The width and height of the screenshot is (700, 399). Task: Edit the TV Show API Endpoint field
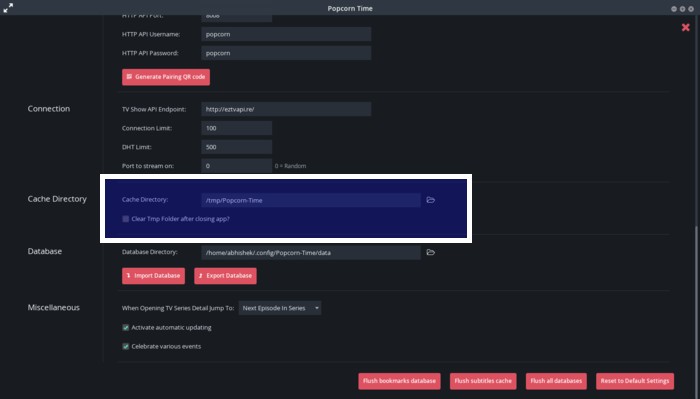tap(286, 109)
